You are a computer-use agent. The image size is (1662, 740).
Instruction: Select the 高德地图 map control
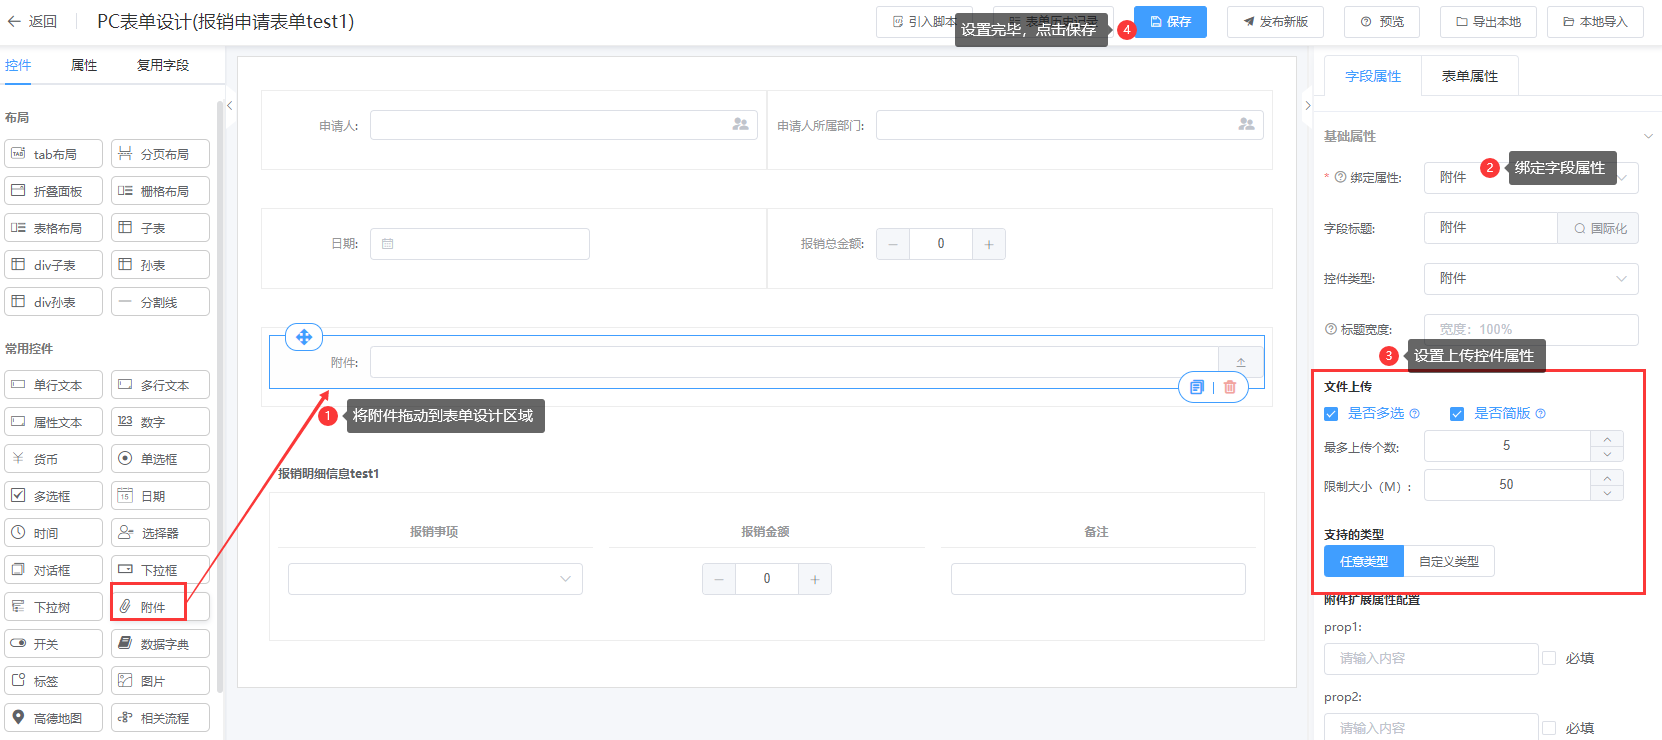point(56,718)
